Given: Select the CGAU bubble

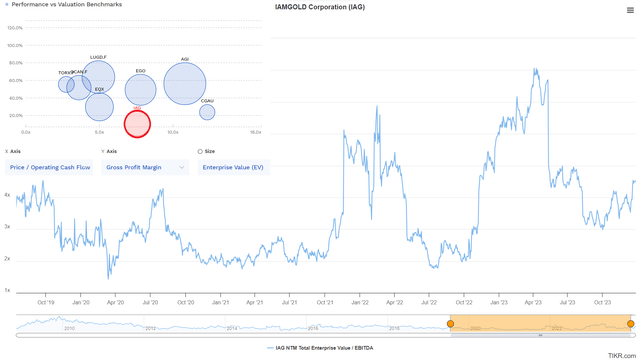Looking at the screenshot, I should (207, 112).
